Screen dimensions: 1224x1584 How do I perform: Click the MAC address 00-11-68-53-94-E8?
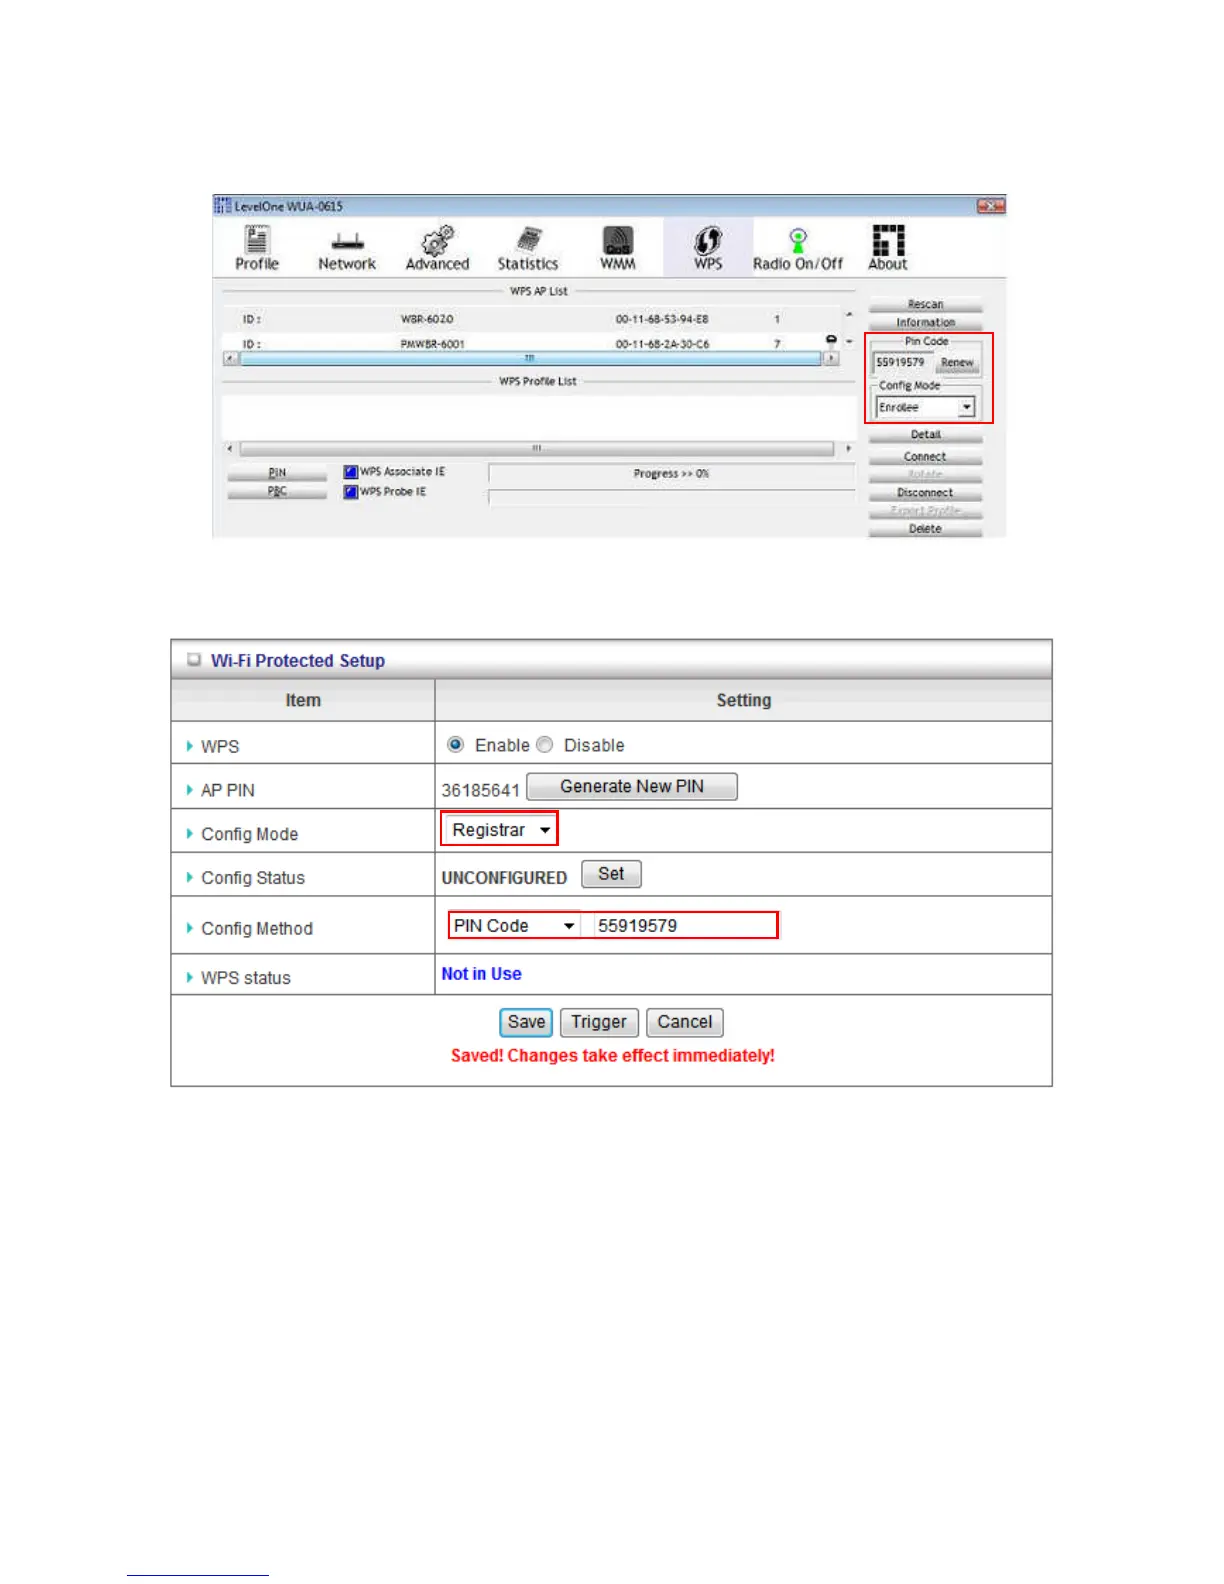662,319
